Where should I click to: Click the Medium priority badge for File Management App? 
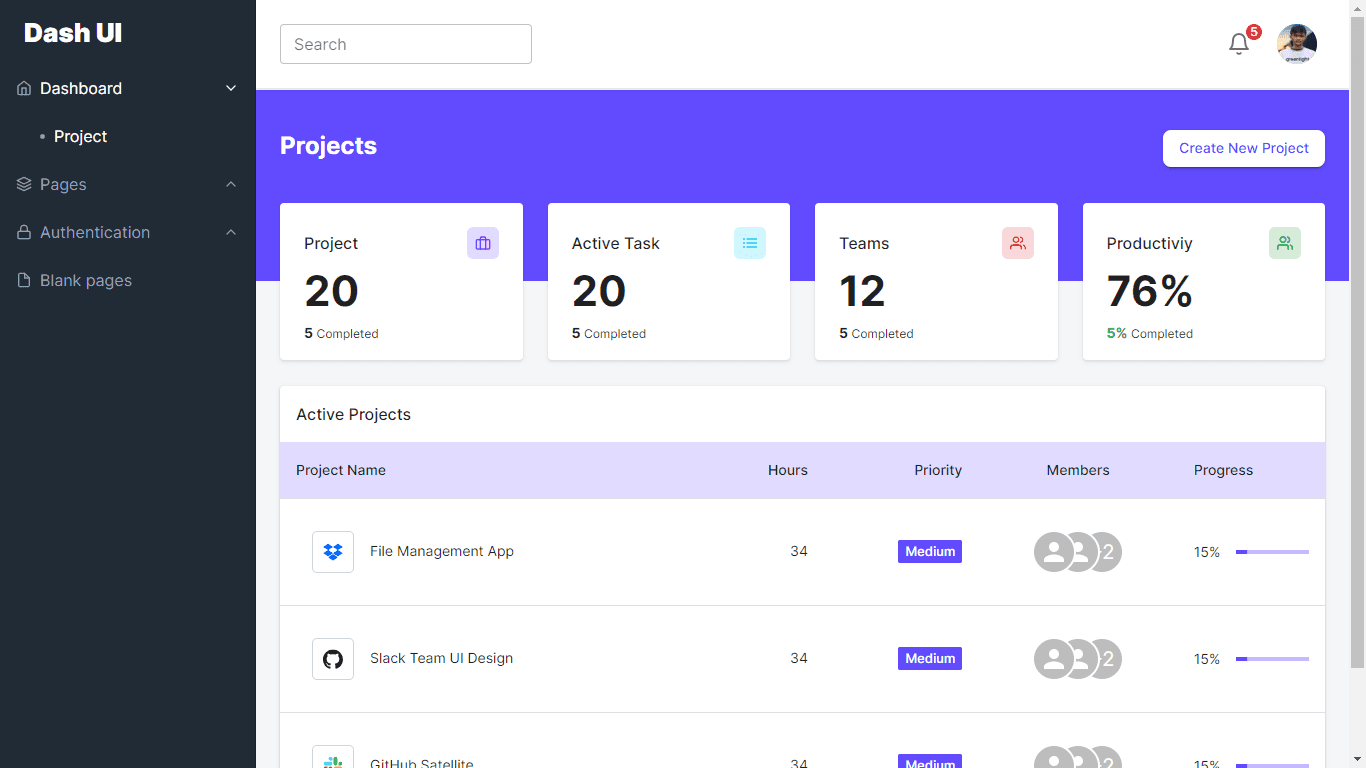click(930, 552)
